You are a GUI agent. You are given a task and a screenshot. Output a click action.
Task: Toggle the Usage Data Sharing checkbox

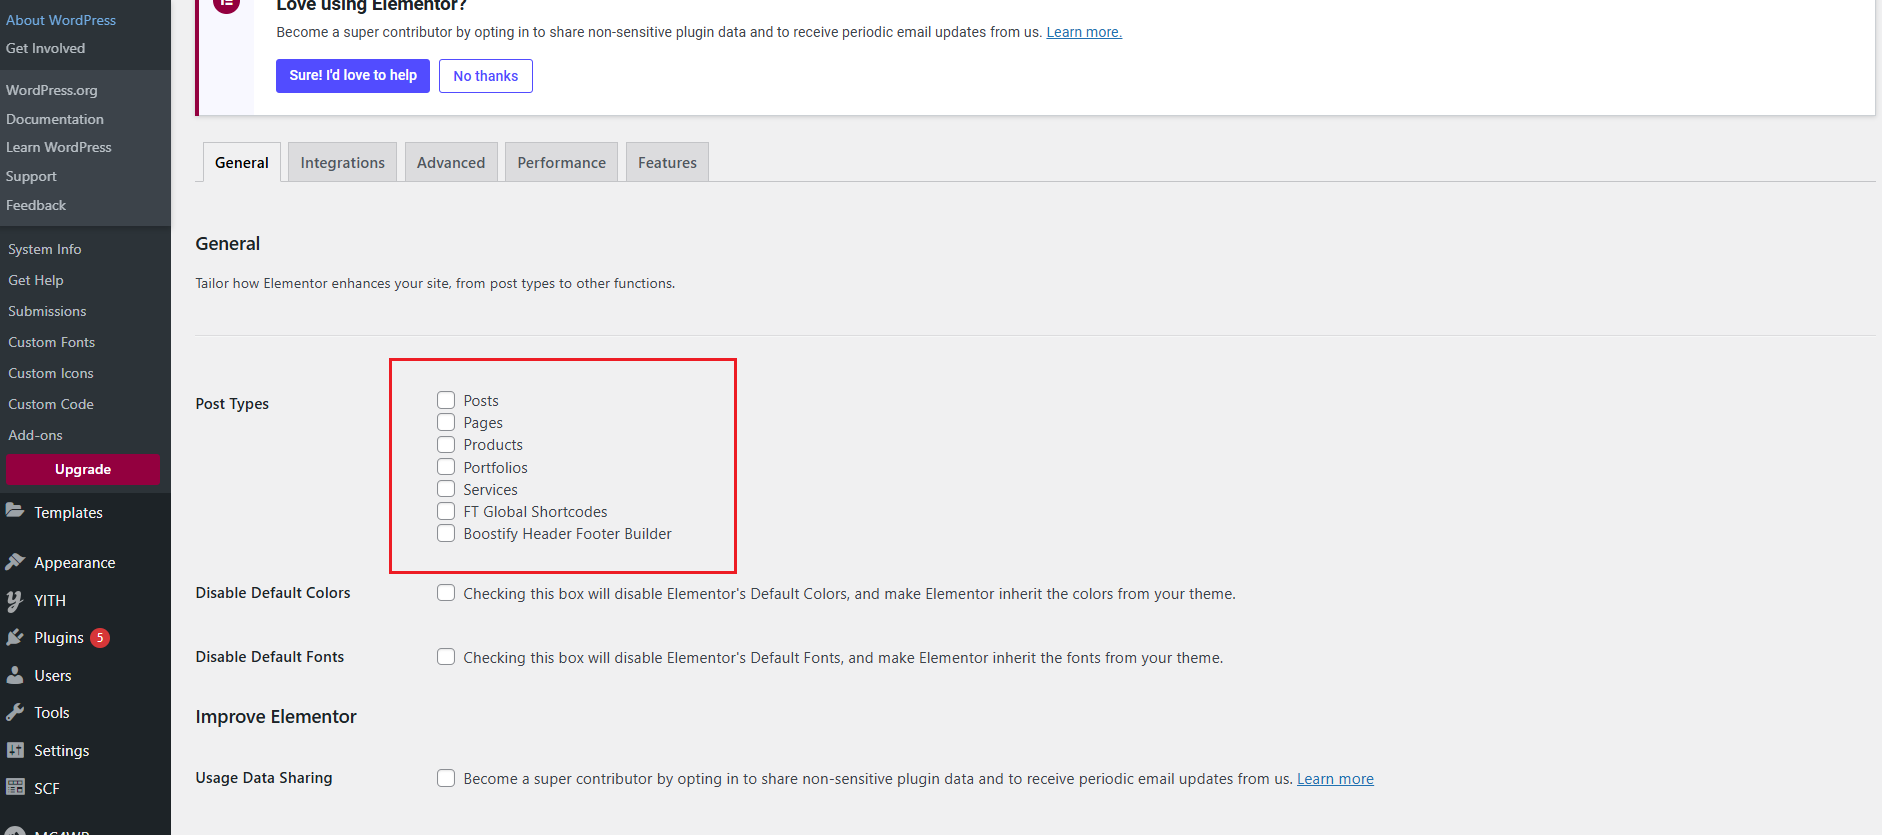[446, 778]
